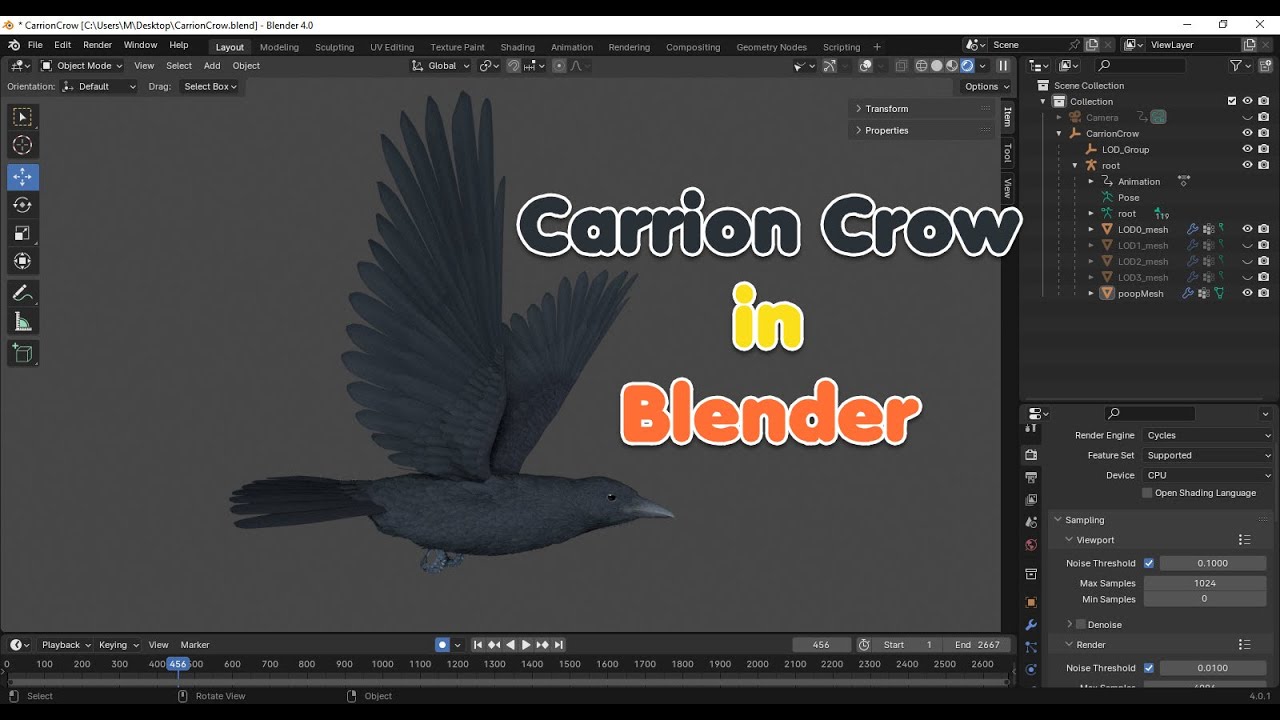The image size is (1280, 720).
Task: Open the Modifiers properties tab
Action: (1031, 625)
